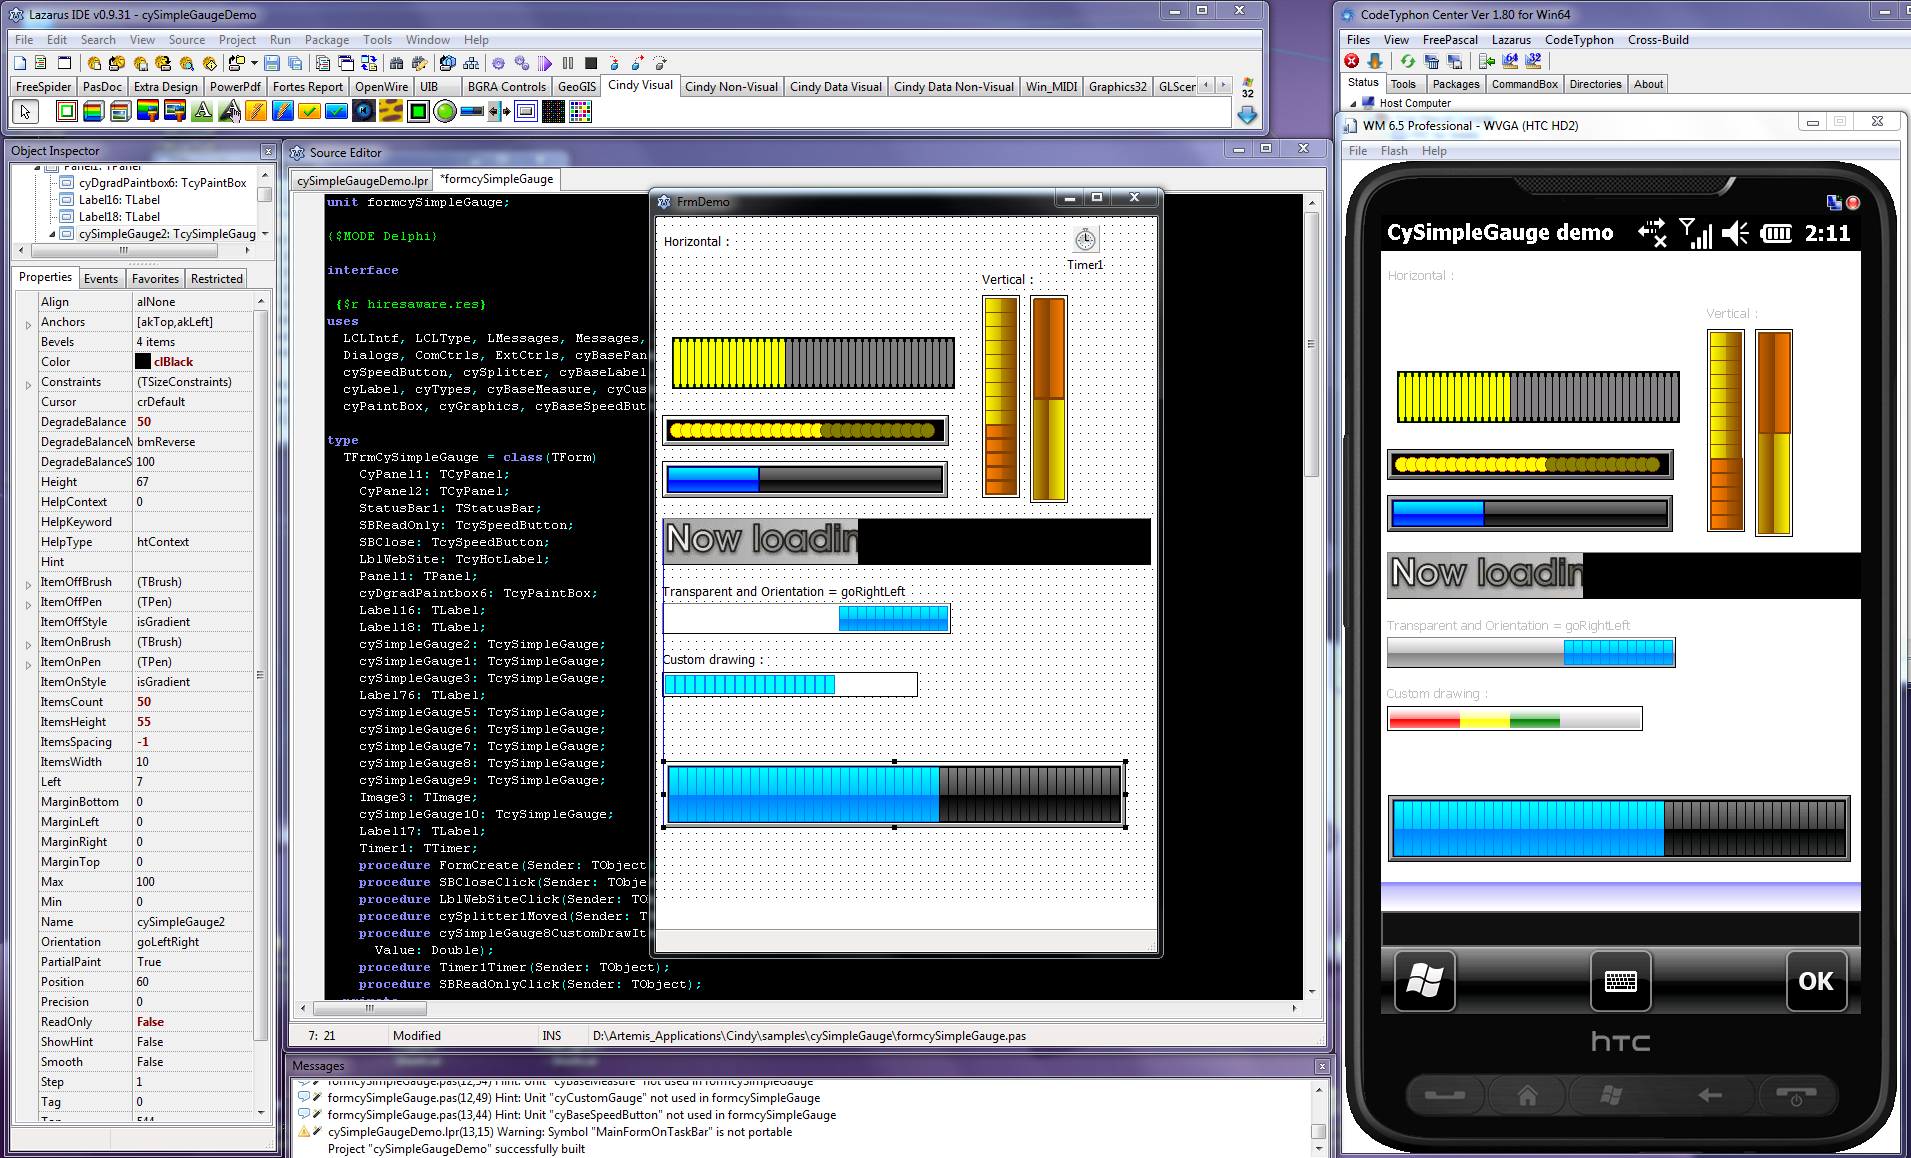Click the 32-bit build icon in CodeTyphon Center
Image resolution: width=1911 pixels, height=1158 pixels.
[1533, 61]
